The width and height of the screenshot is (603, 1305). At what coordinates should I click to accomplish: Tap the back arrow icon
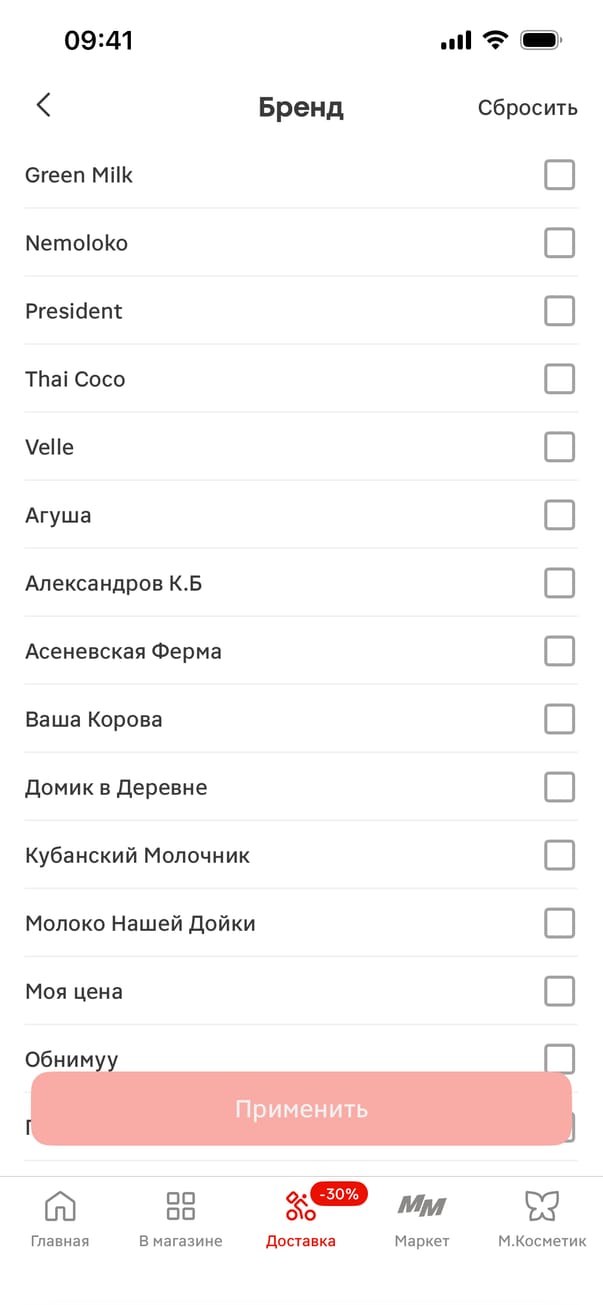click(43, 105)
